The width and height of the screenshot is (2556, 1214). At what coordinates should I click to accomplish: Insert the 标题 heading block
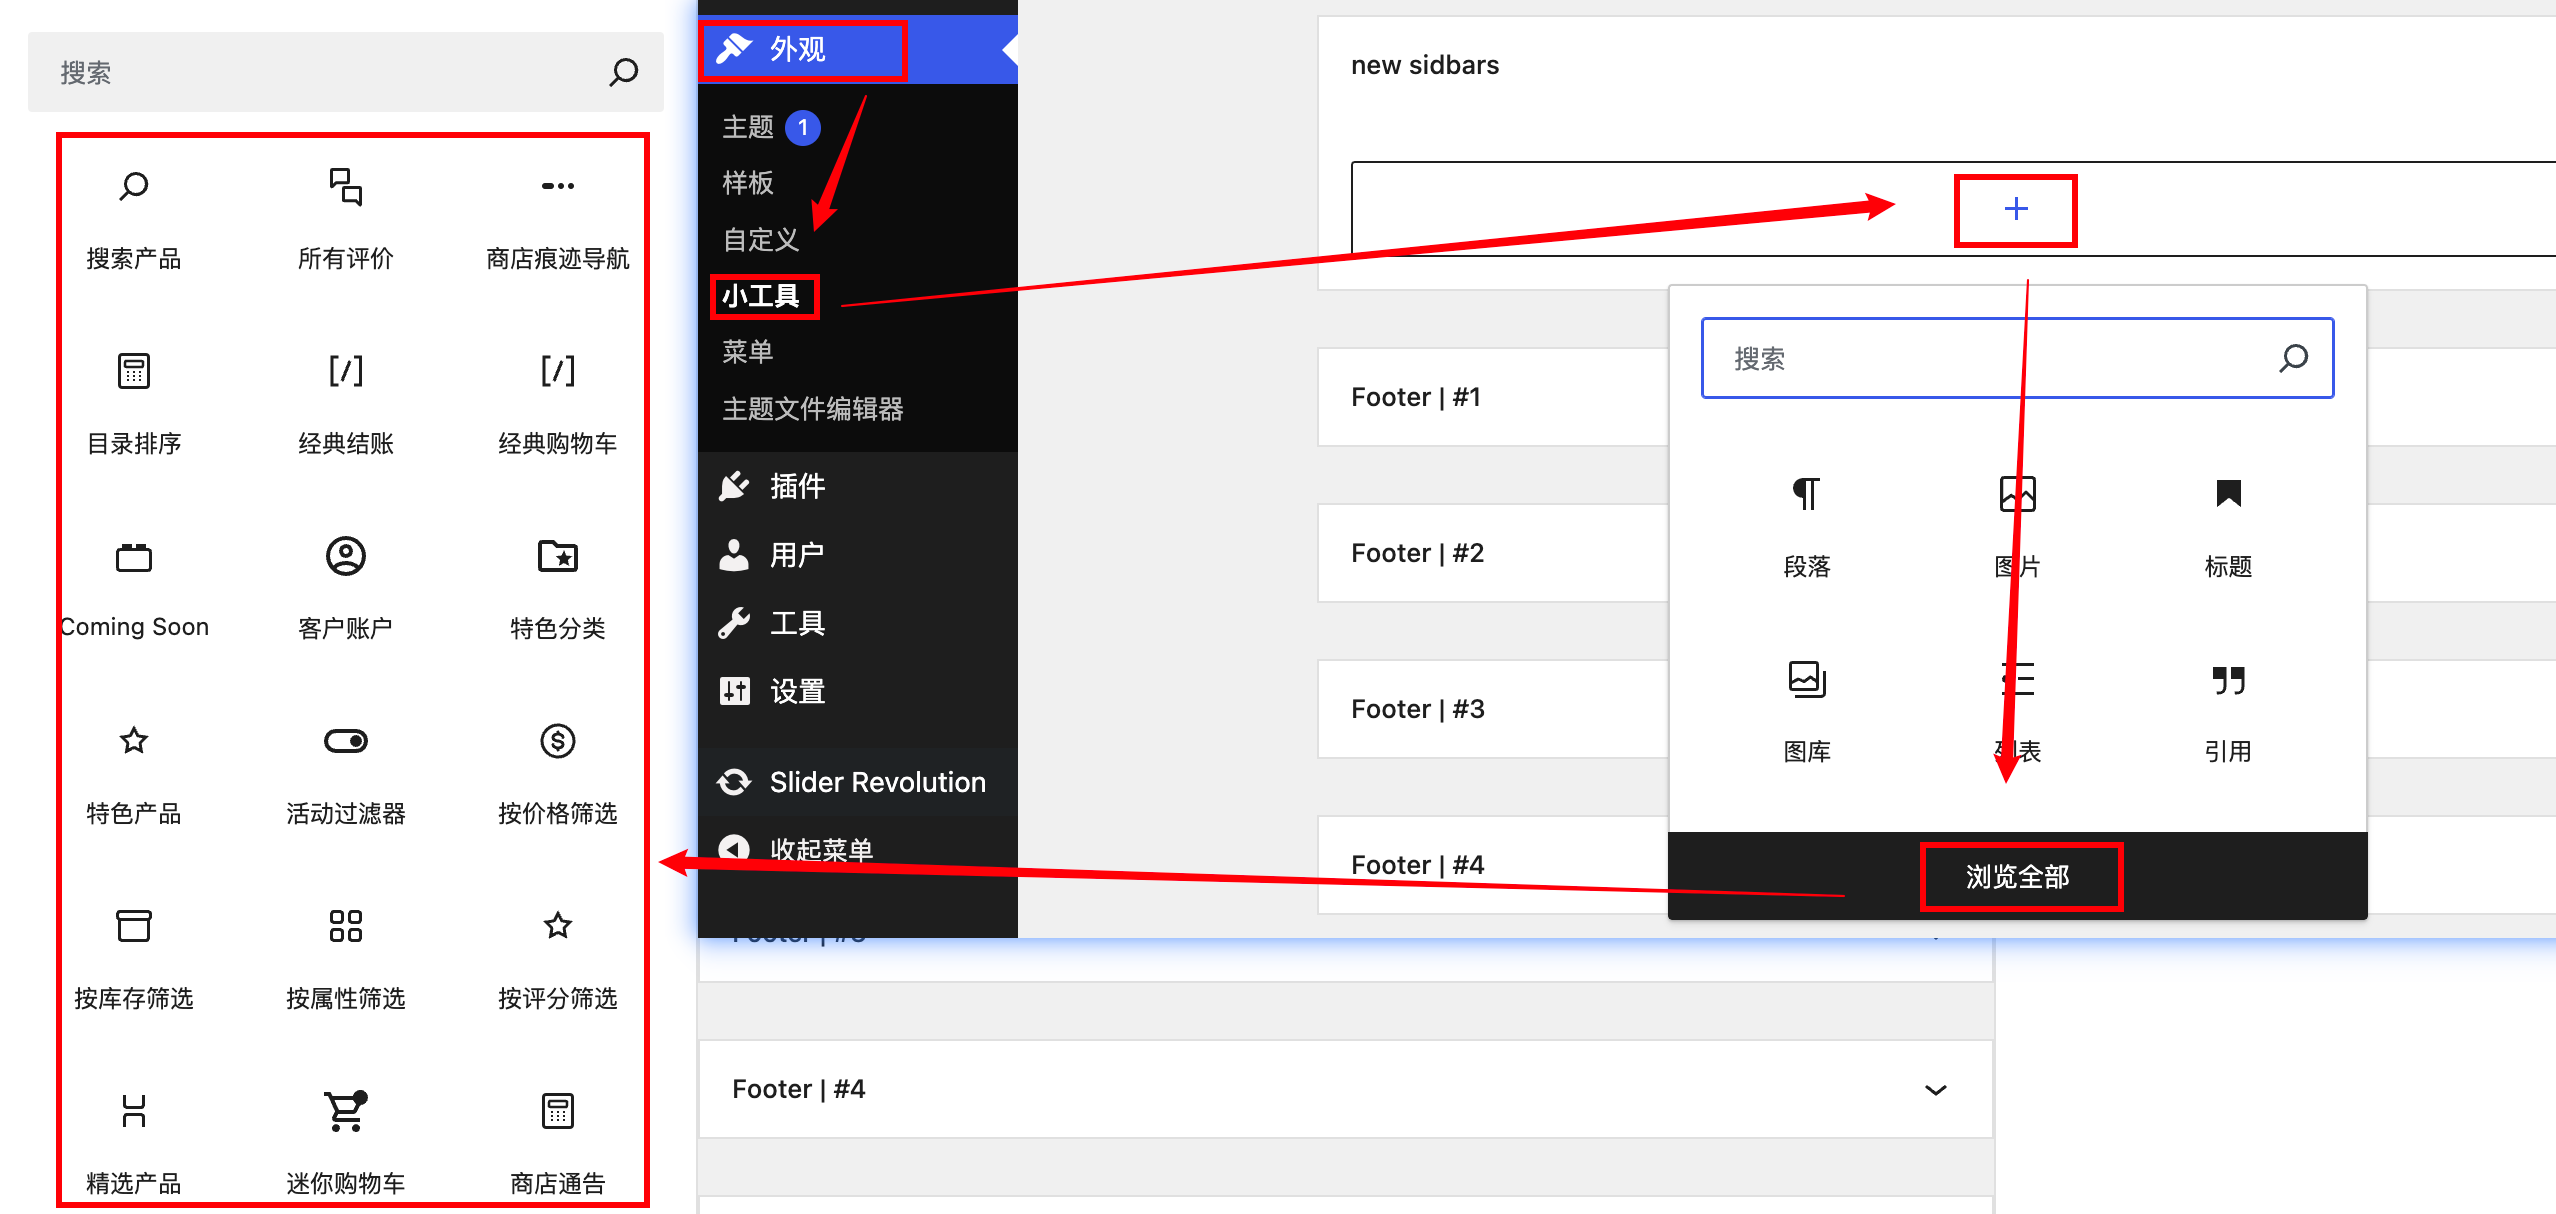2229,528
